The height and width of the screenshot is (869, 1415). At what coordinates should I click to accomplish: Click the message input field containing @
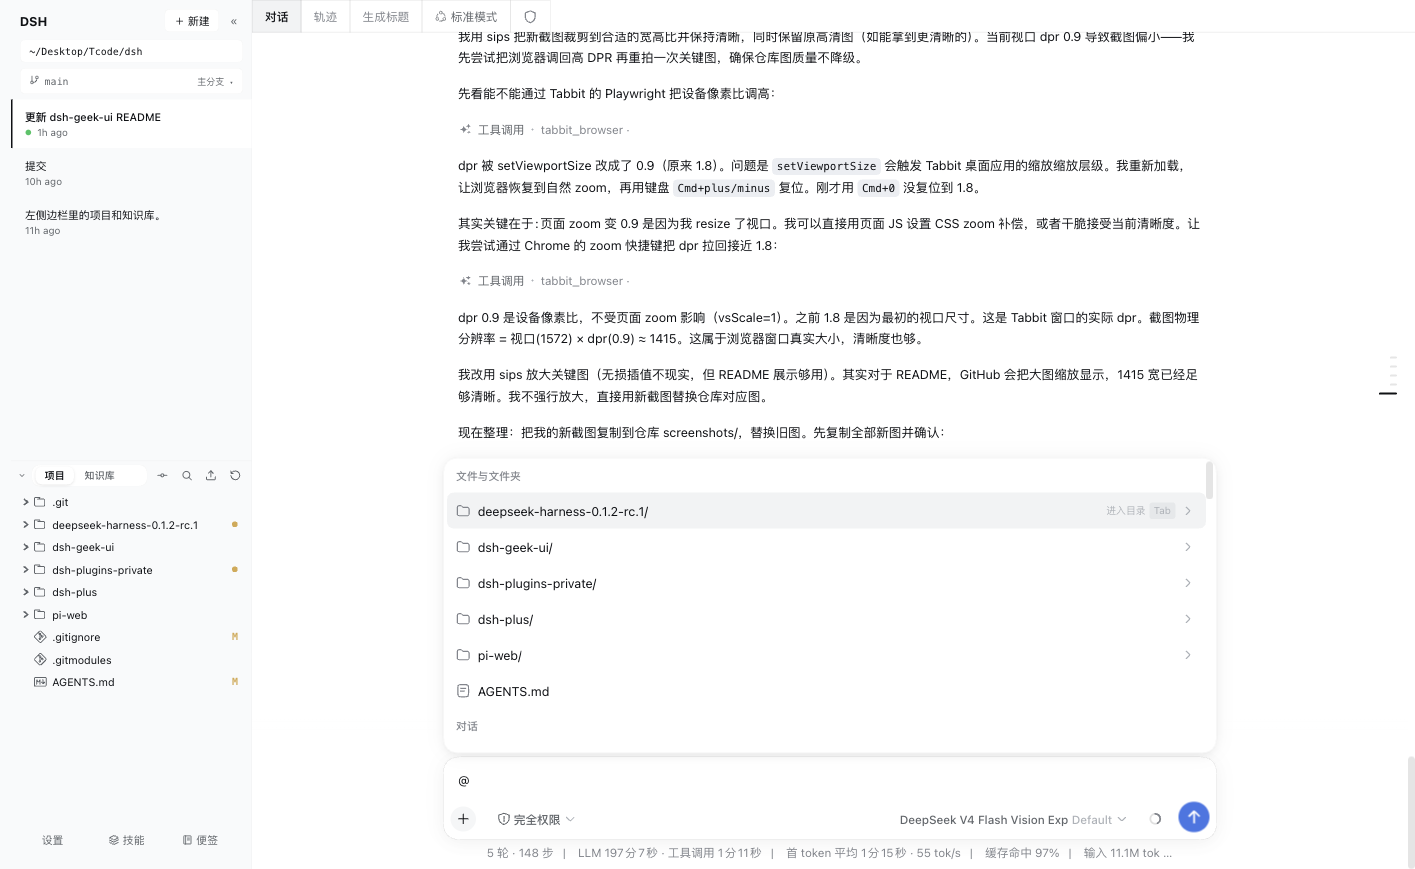pos(829,780)
